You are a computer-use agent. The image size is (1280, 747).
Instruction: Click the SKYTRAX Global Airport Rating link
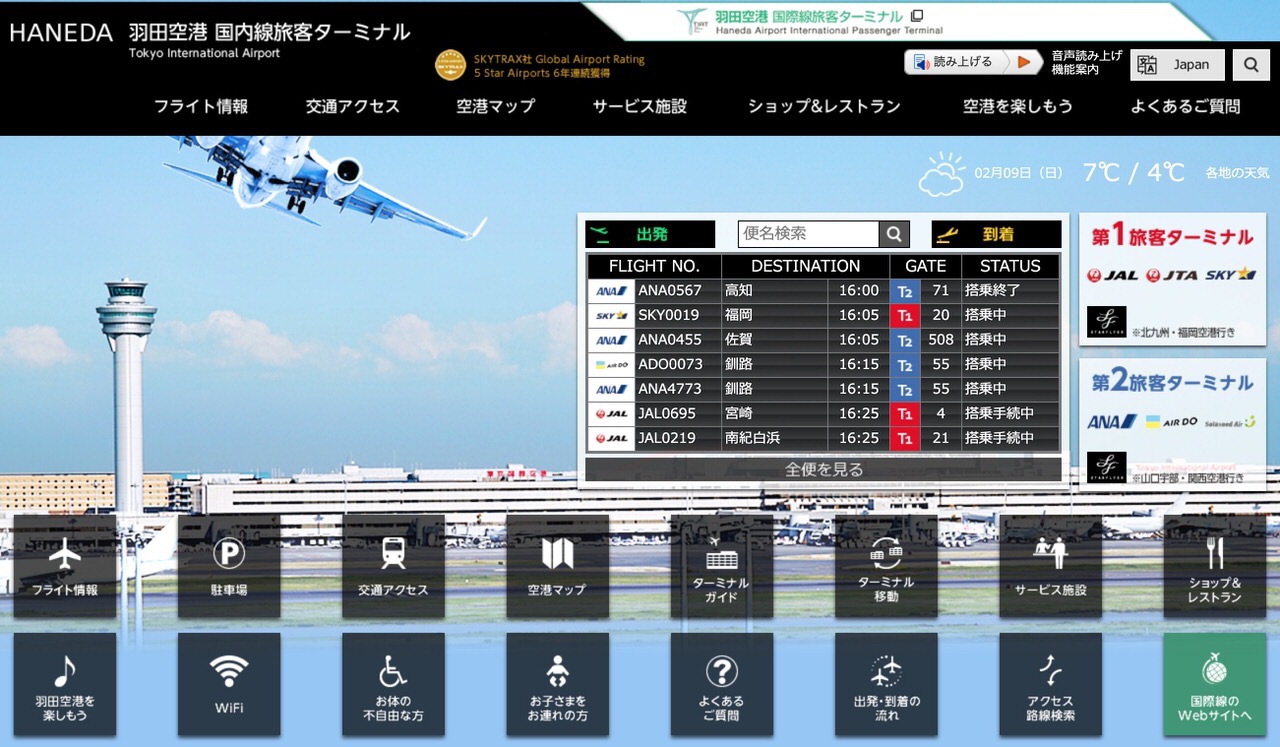coord(559,66)
